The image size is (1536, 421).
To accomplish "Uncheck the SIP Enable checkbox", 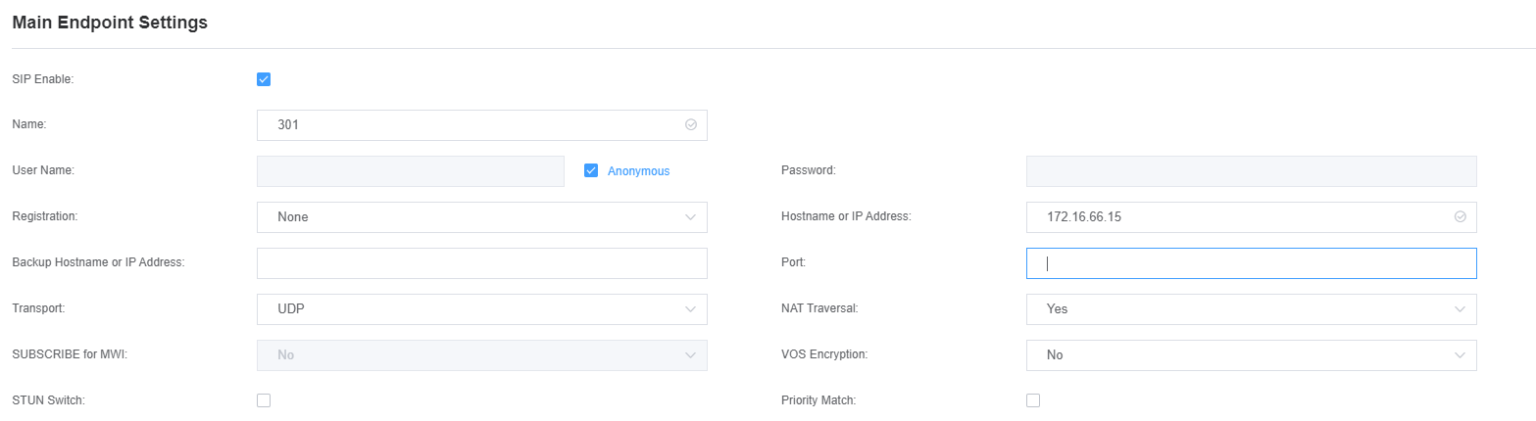I will [264, 79].
